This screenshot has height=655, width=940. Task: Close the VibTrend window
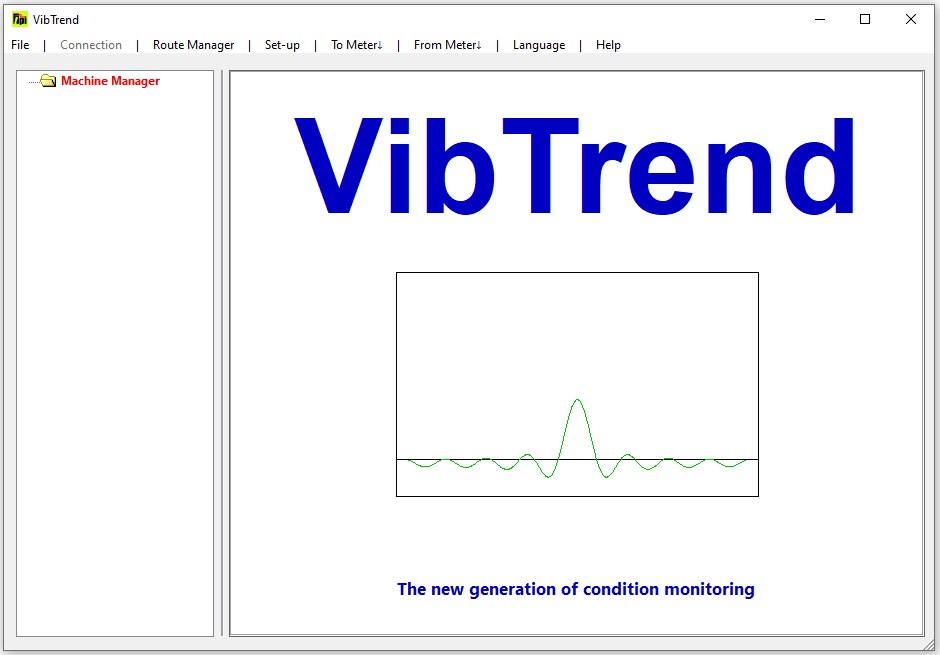tap(911, 19)
